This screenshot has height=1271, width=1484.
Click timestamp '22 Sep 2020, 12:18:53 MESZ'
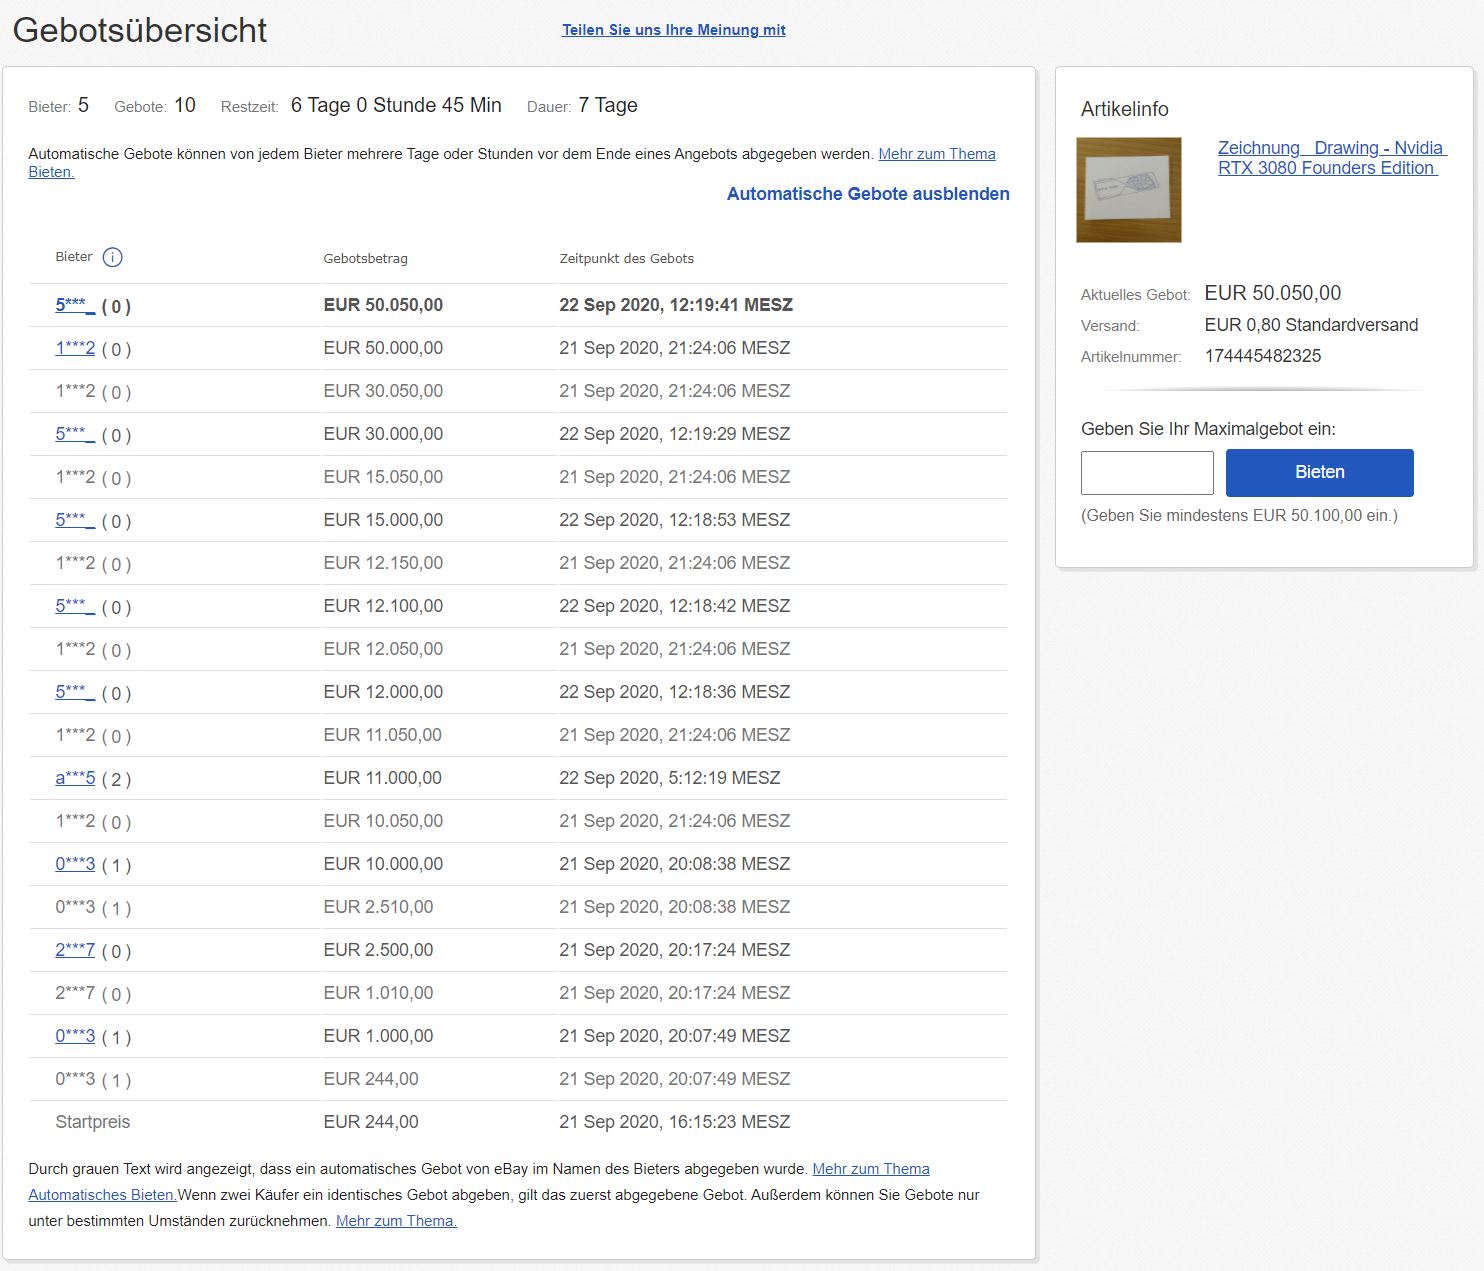[675, 520]
